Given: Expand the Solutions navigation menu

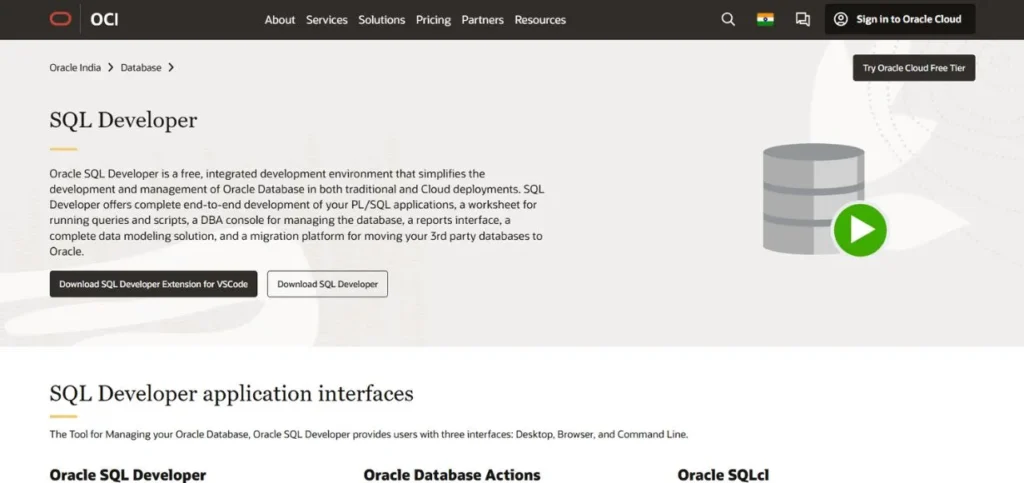Looking at the screenshot, I should point(382,20).
